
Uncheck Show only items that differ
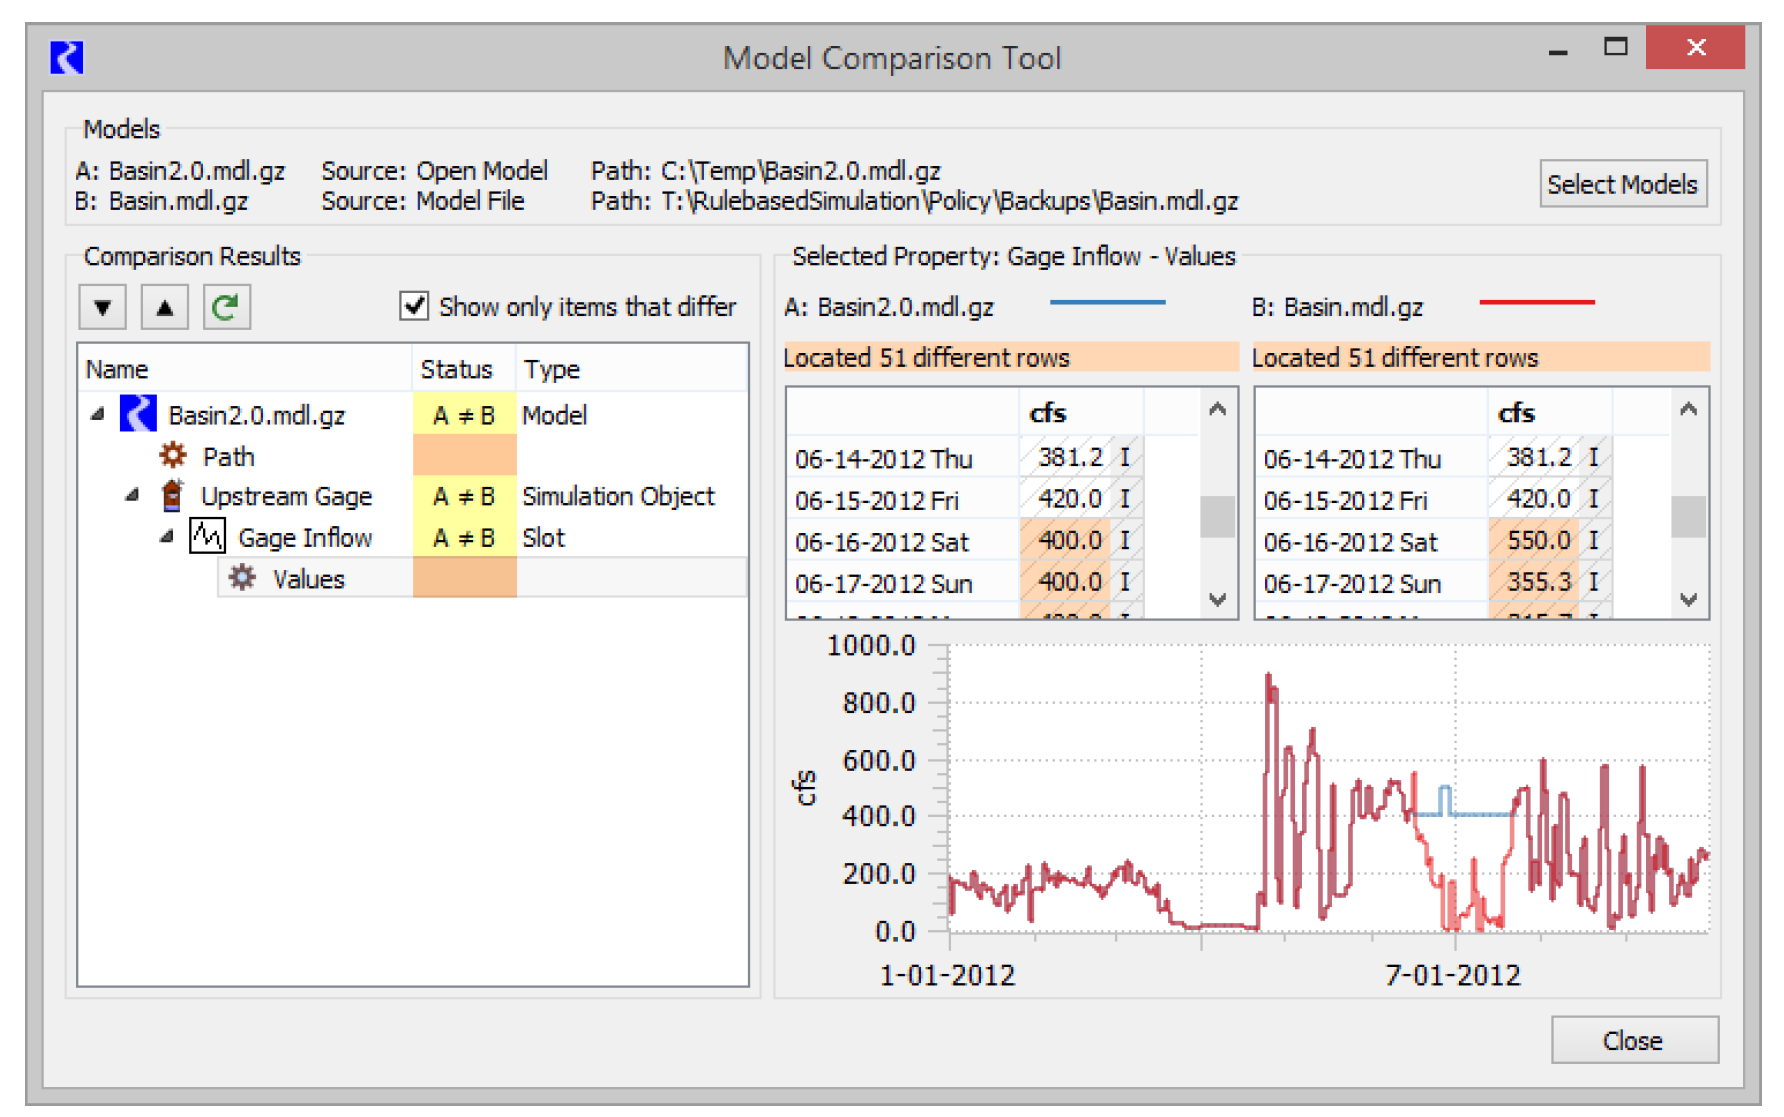(x=414, y=306)
